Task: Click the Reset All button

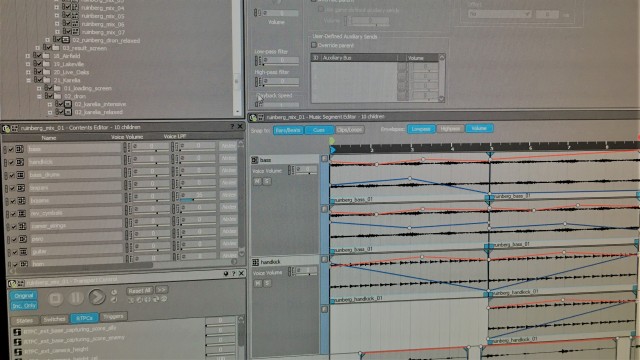Action: pyautogui.click(x=139, y=291)
